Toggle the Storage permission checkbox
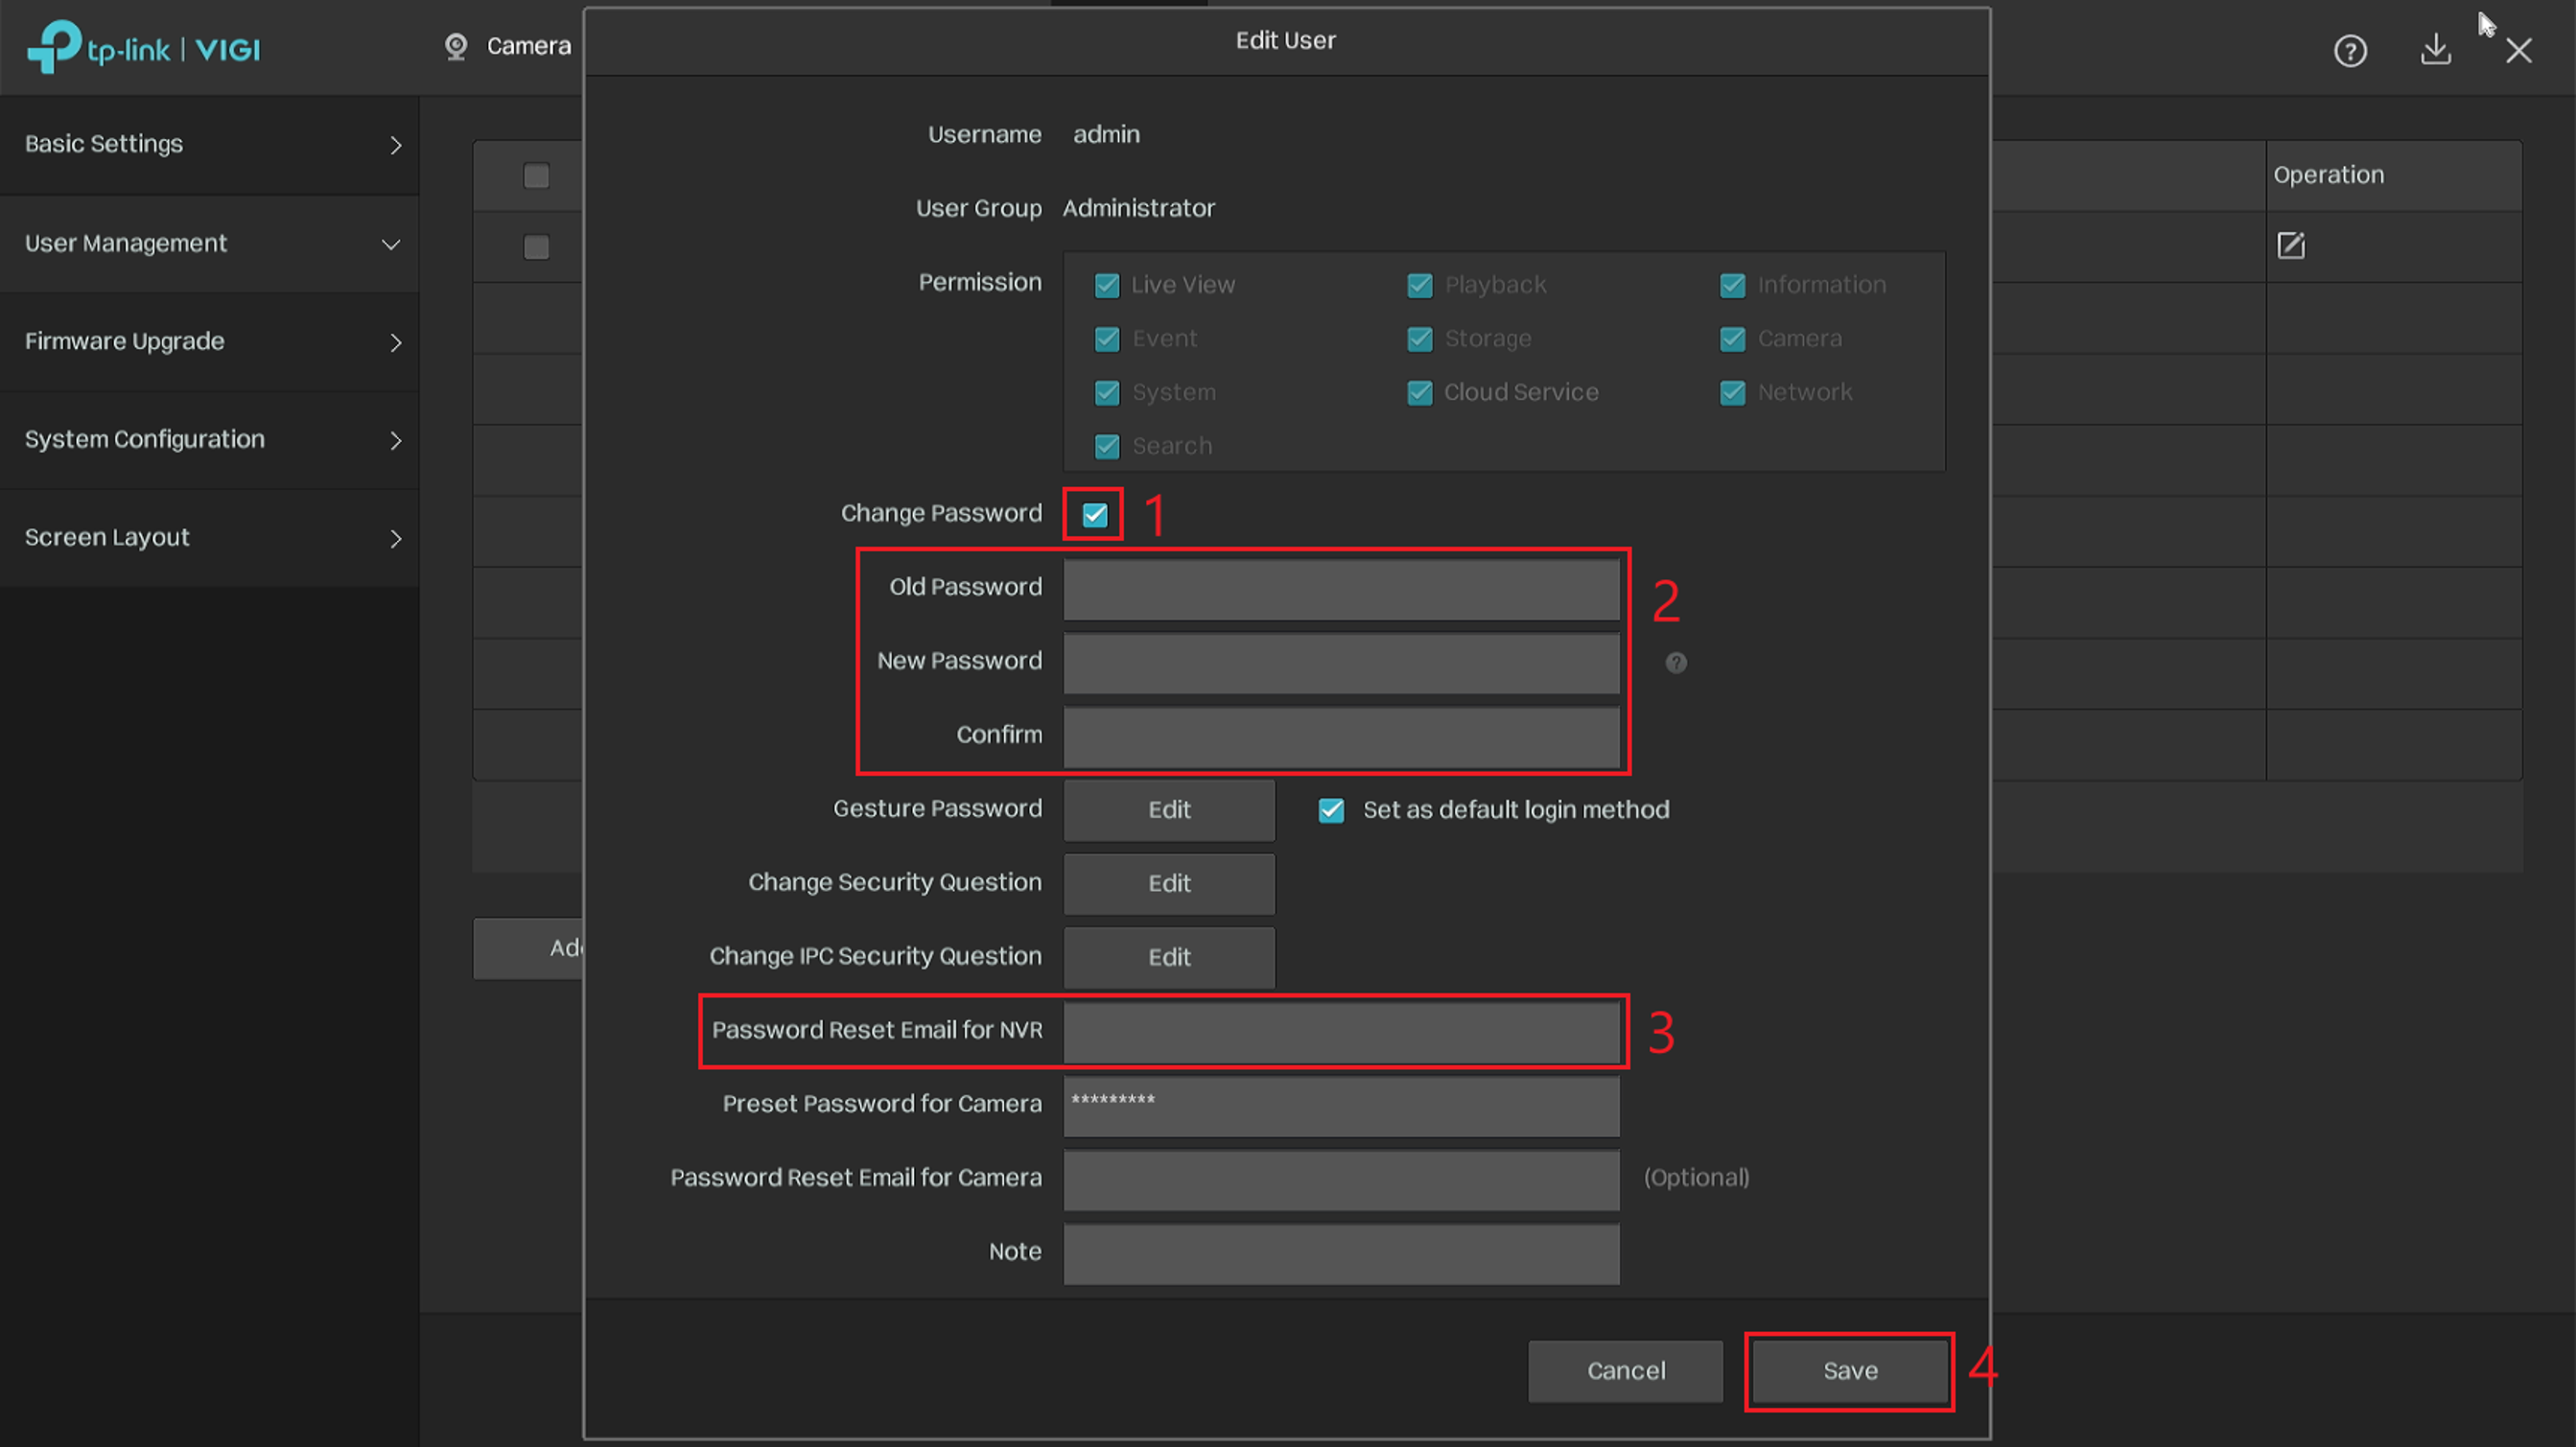This screenshot has height=1447, width=2576. [x=1420, y=339]
